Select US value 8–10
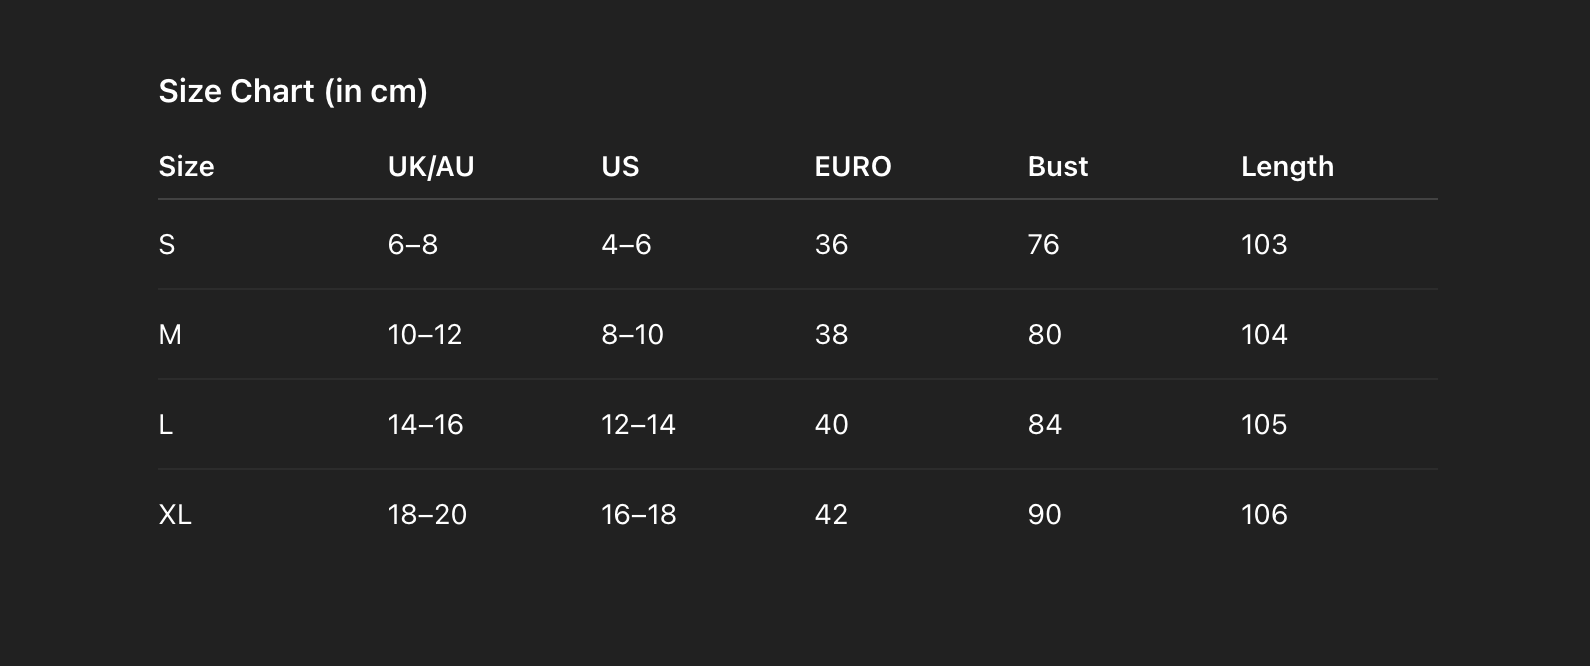The height and width of the screenshot is (666, 1590). coord(632,334)
